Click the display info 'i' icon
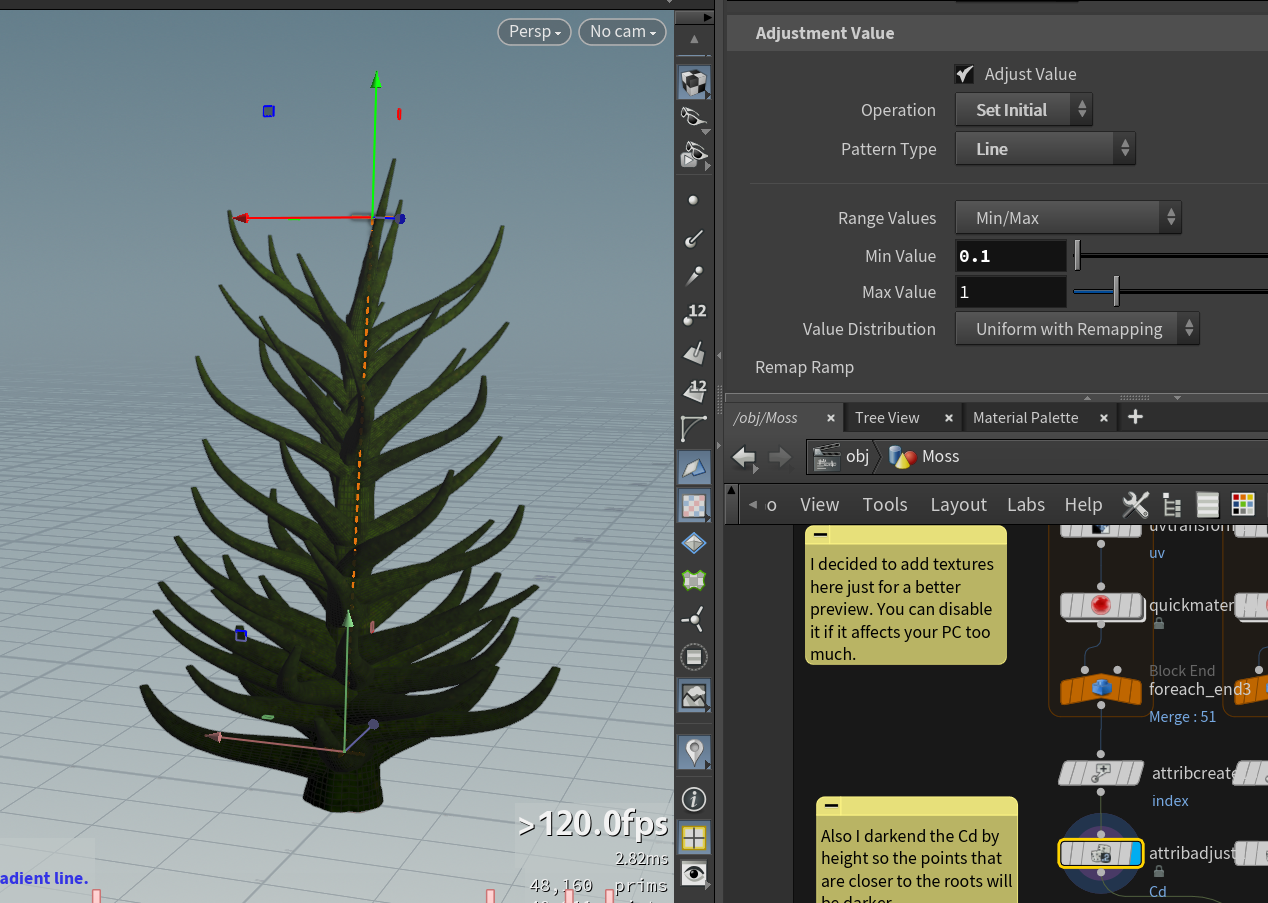The width and height of the screenshot is (1268, 903). (x=693, y=799)
